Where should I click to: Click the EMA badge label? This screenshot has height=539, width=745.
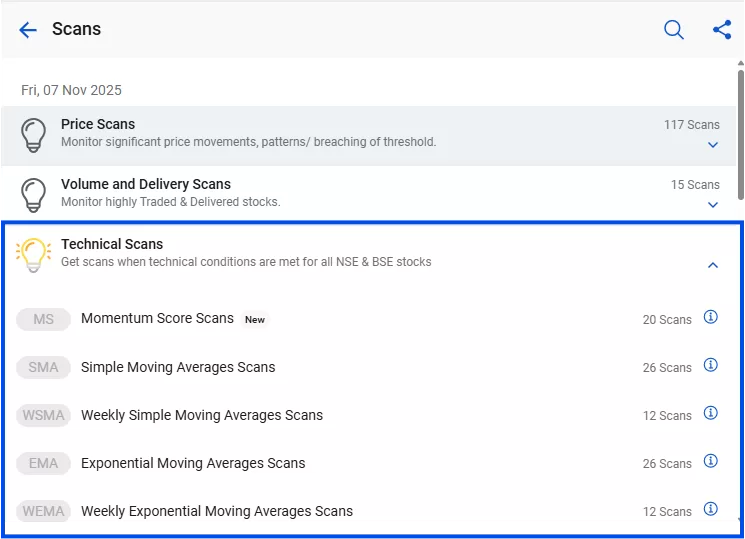(x=43, y=463)
